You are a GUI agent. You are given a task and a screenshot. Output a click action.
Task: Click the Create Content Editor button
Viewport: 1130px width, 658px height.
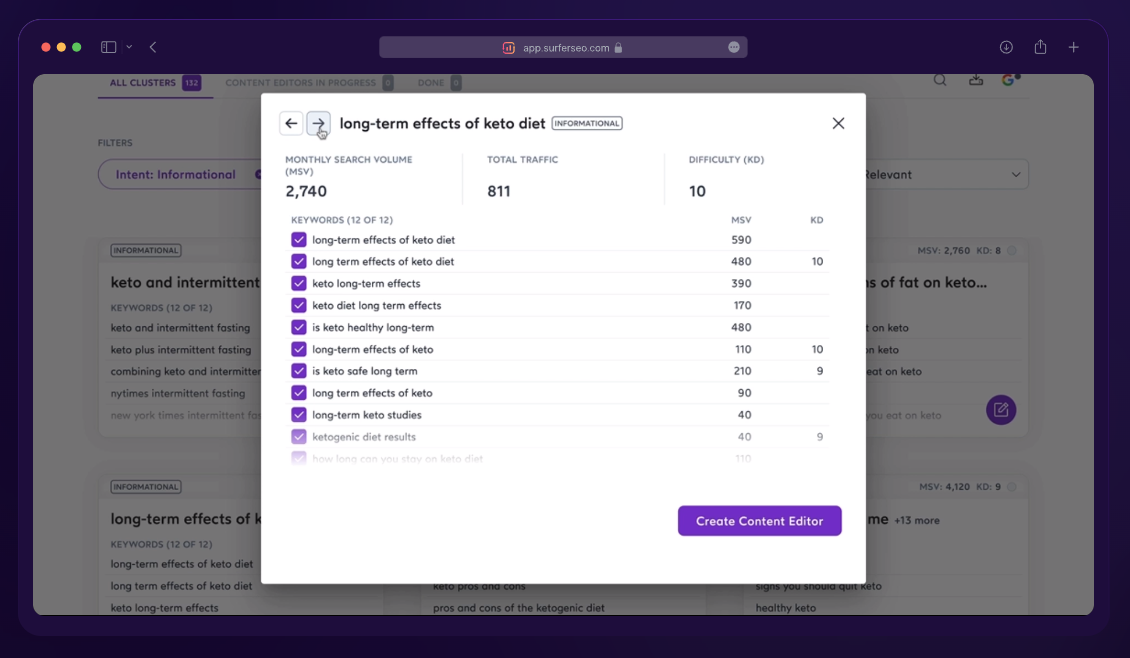759,521
